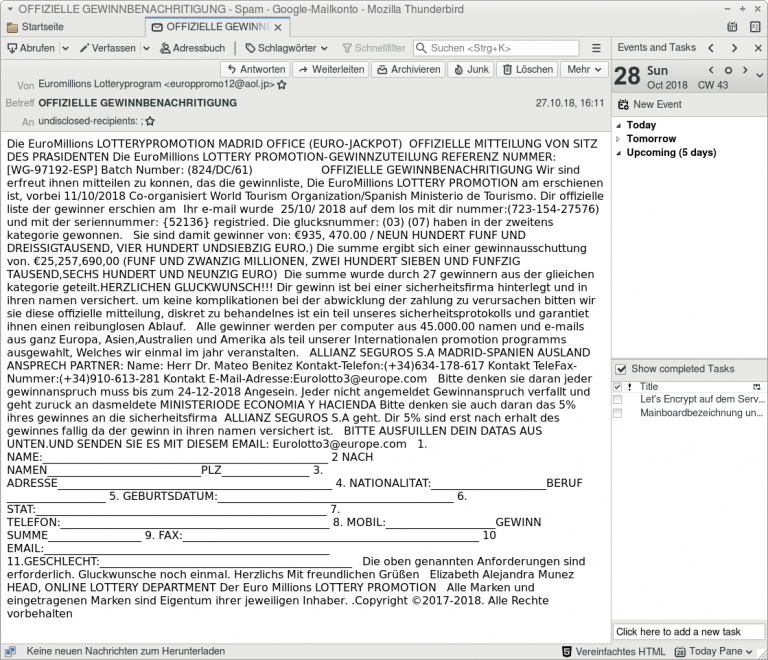Collapse the Upcoming (5 days) section
Viewport: 768px width, 660px height.
point(619,153)
